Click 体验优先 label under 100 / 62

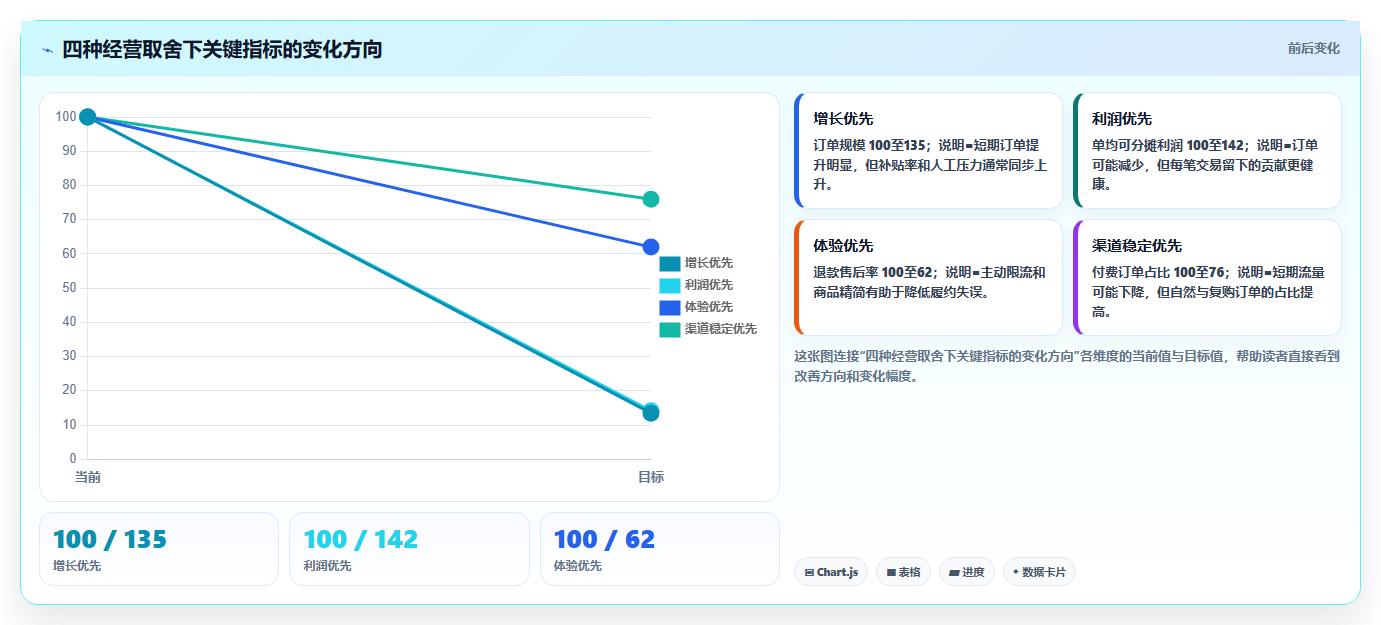click(578, 566)
